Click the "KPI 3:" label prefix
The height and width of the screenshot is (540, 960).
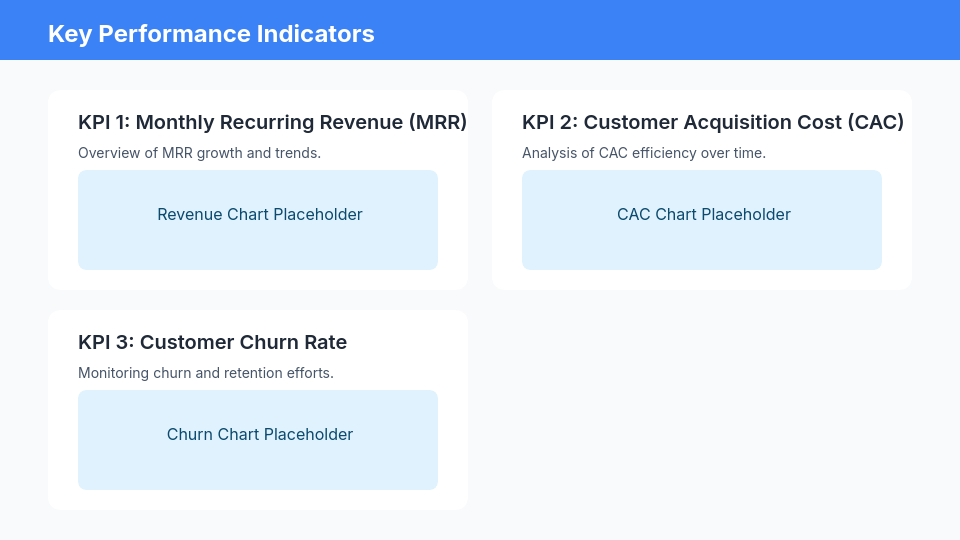(105, 343)
